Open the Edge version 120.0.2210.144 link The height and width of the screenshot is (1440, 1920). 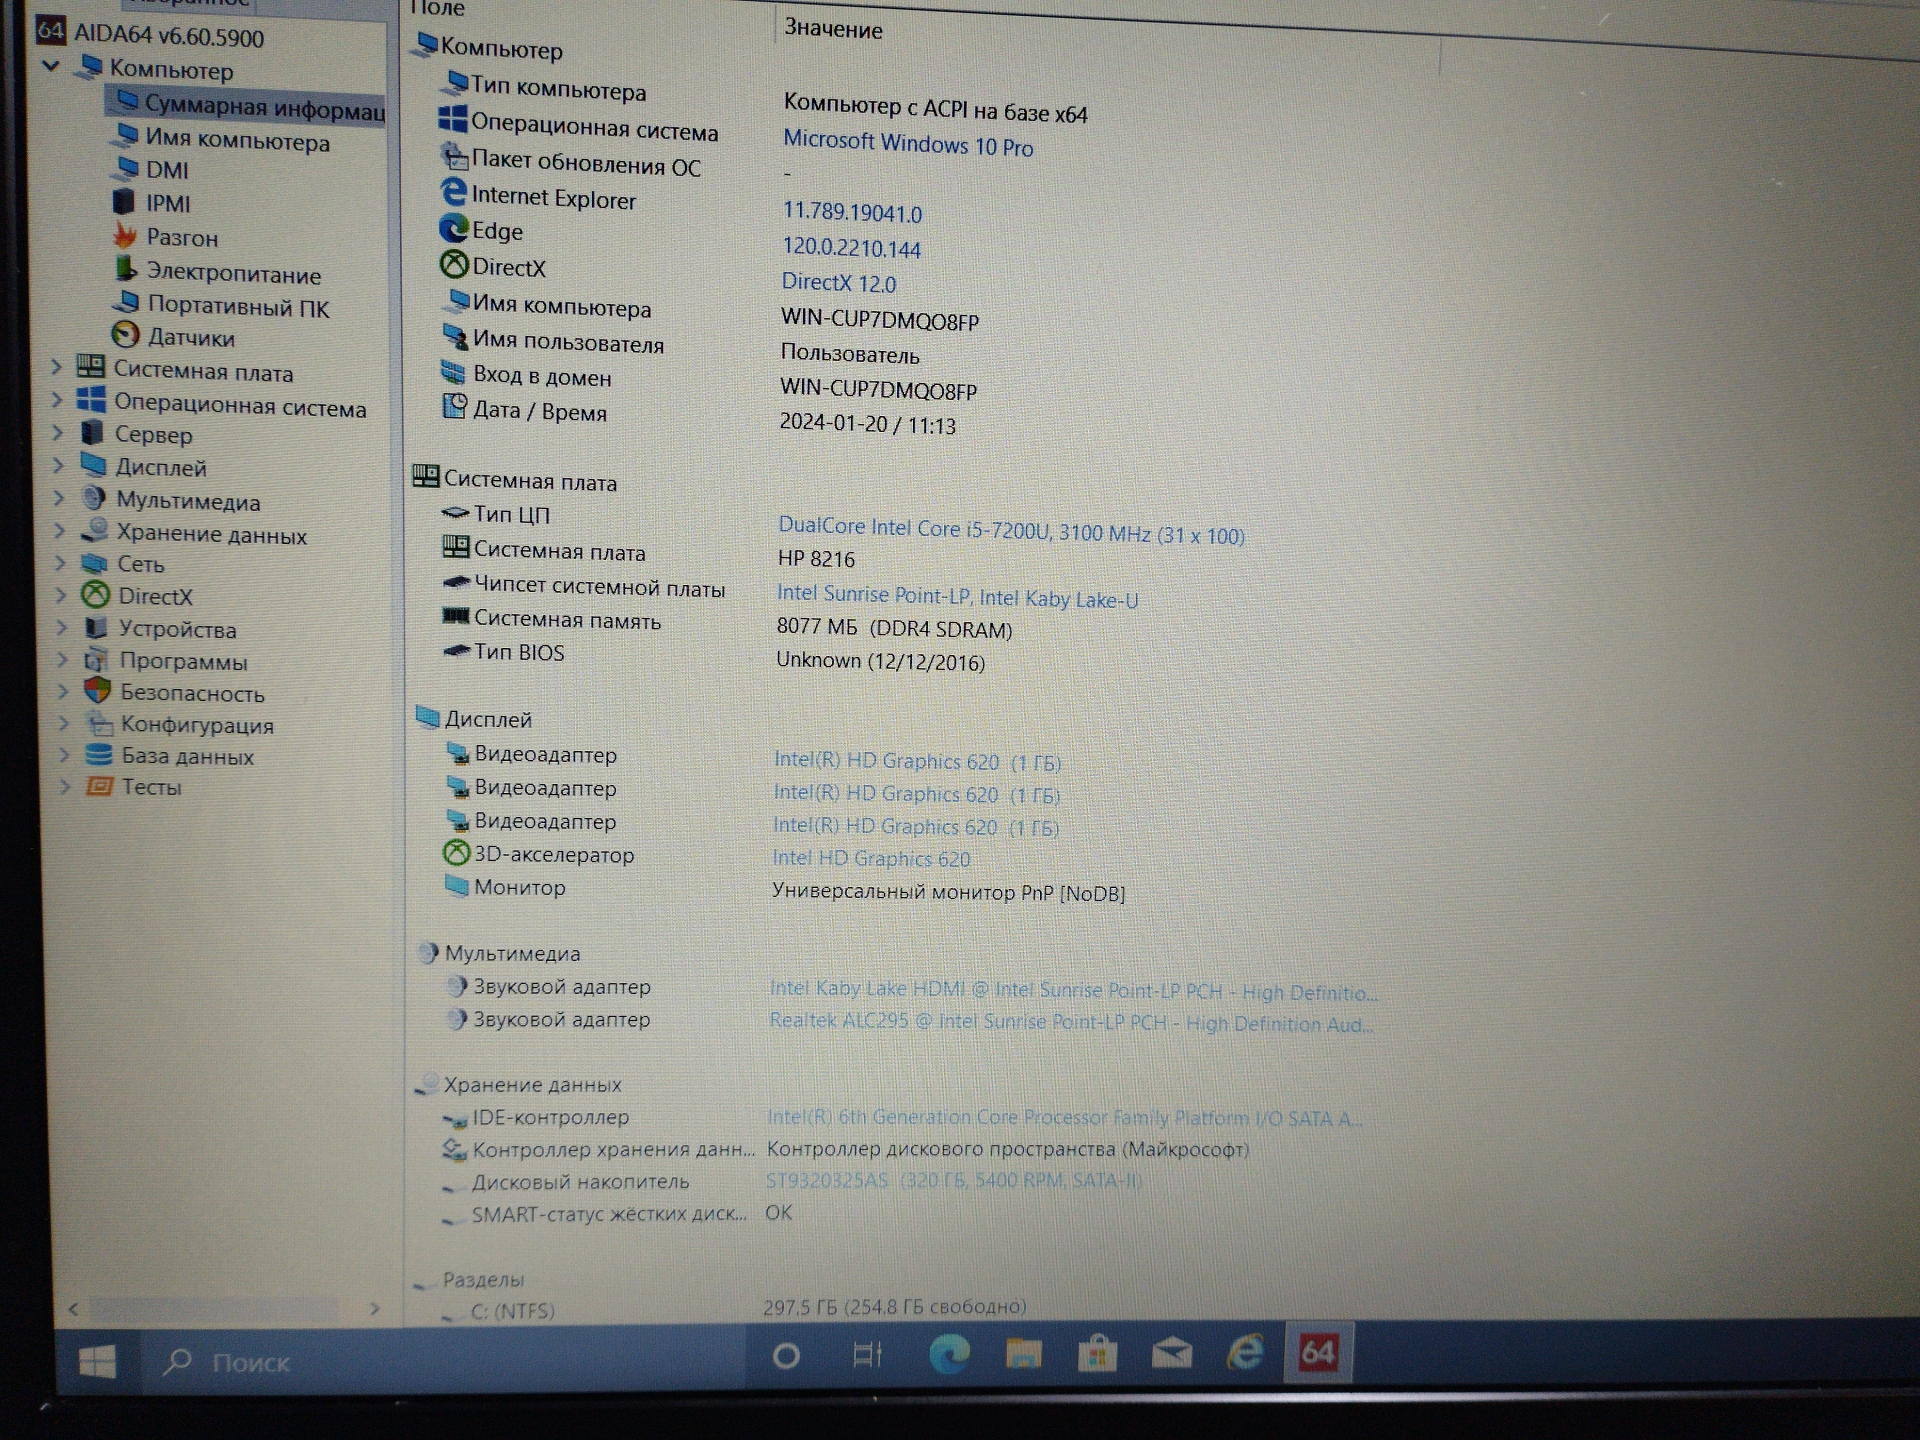[851, 247]
